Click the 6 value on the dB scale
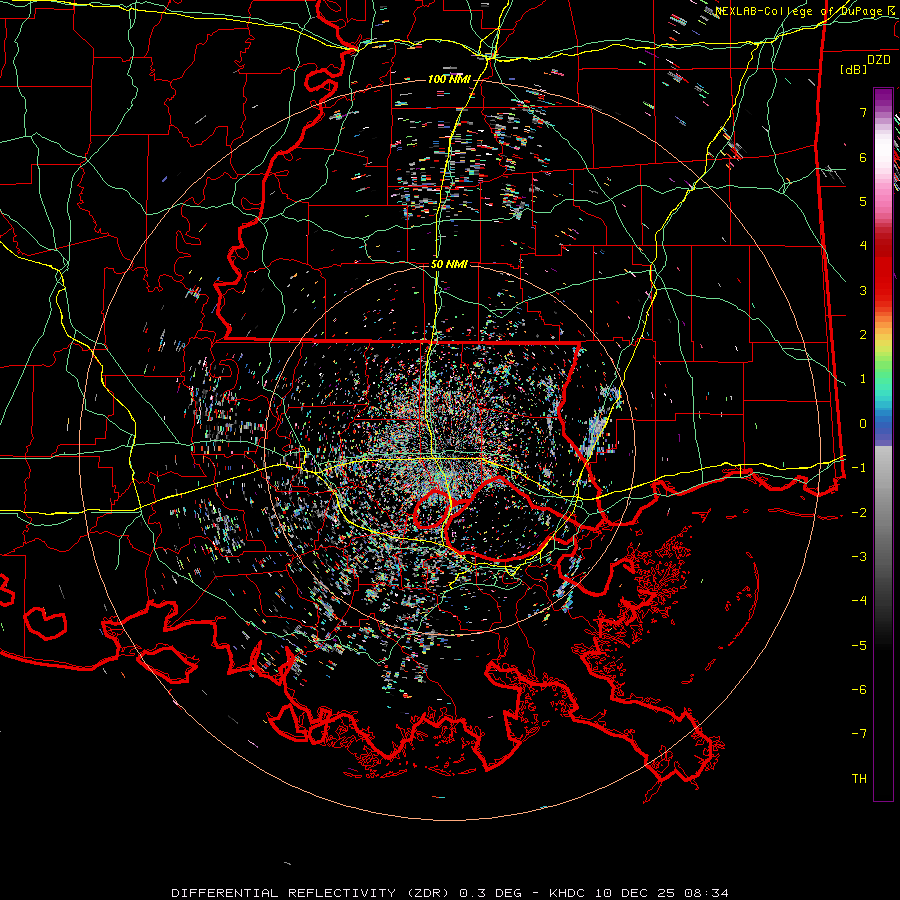 click(x=863, y=157)
